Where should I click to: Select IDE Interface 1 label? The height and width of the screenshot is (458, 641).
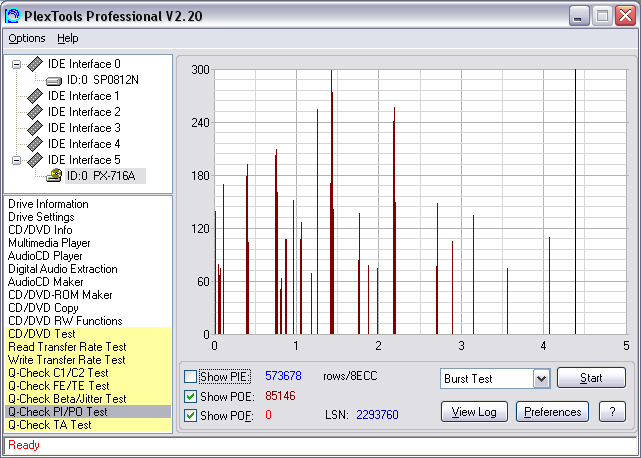coord(84,96)
